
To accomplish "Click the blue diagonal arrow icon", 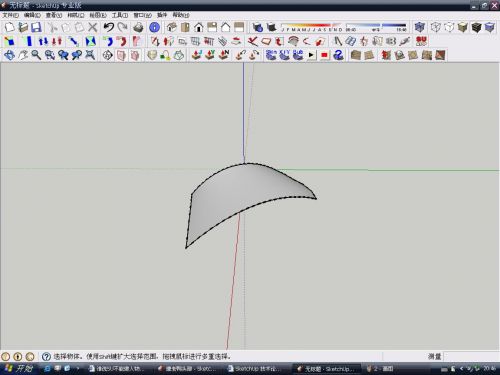I will 73,41.
